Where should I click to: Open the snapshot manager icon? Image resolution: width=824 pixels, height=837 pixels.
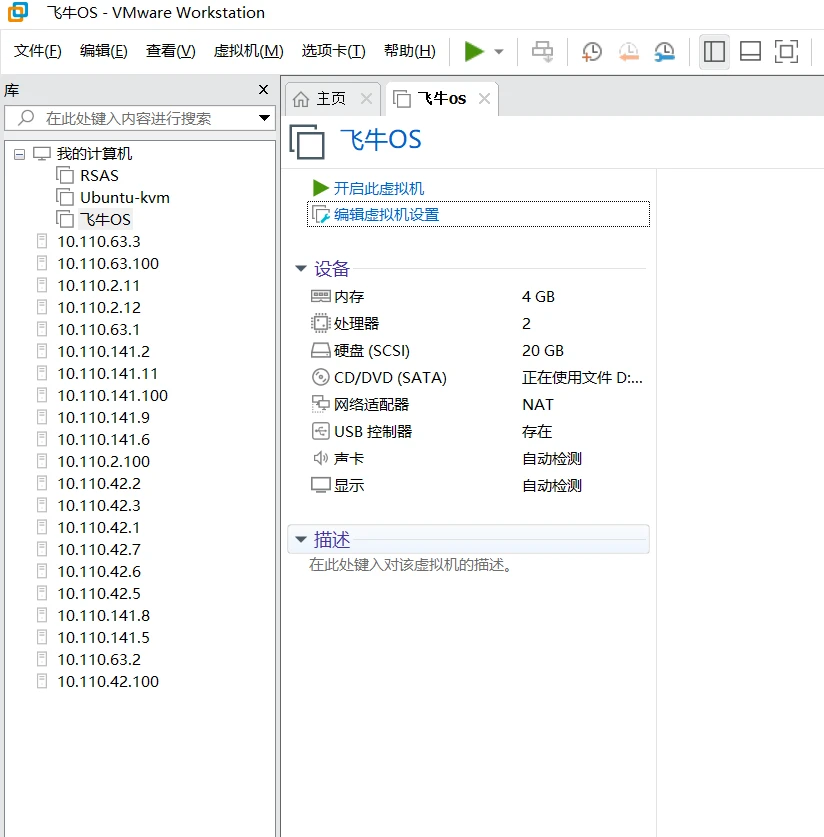click(x=665, y=52)
